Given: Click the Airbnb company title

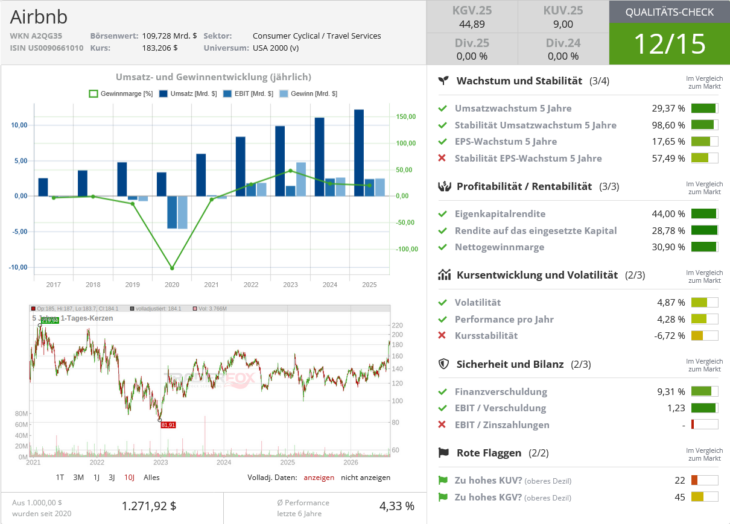Looking at the screenshot, I should 39,17.
